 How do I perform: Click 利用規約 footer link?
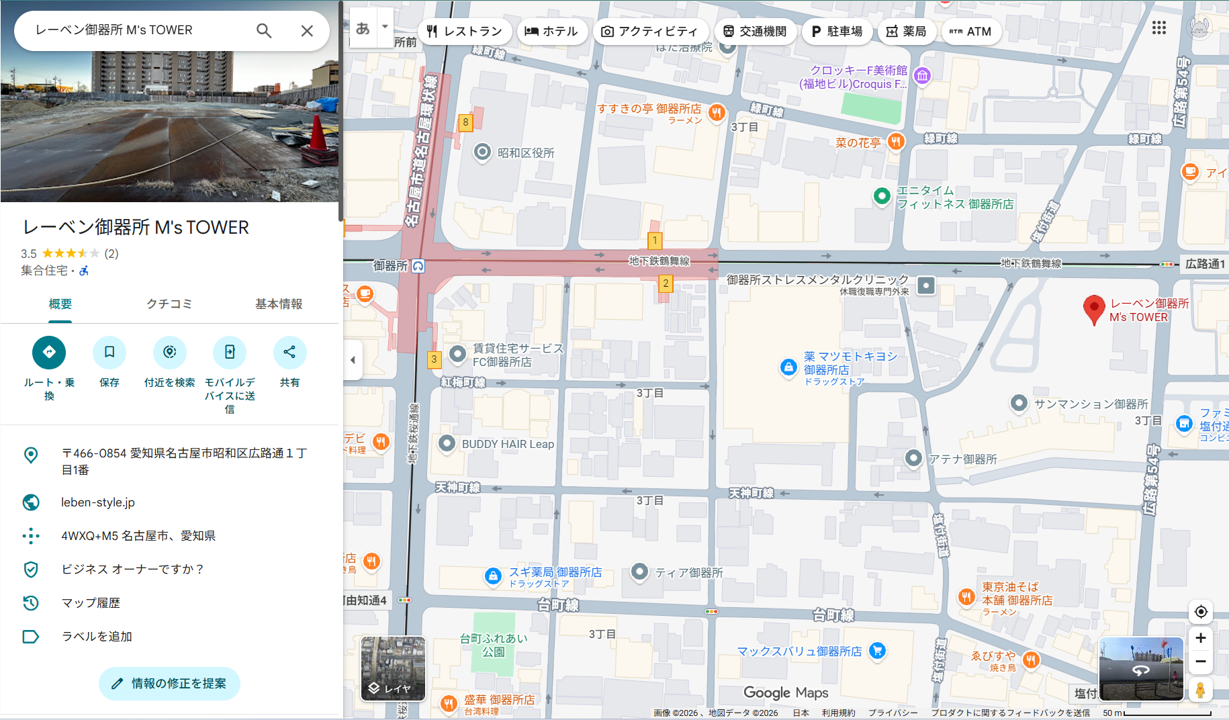838,713
